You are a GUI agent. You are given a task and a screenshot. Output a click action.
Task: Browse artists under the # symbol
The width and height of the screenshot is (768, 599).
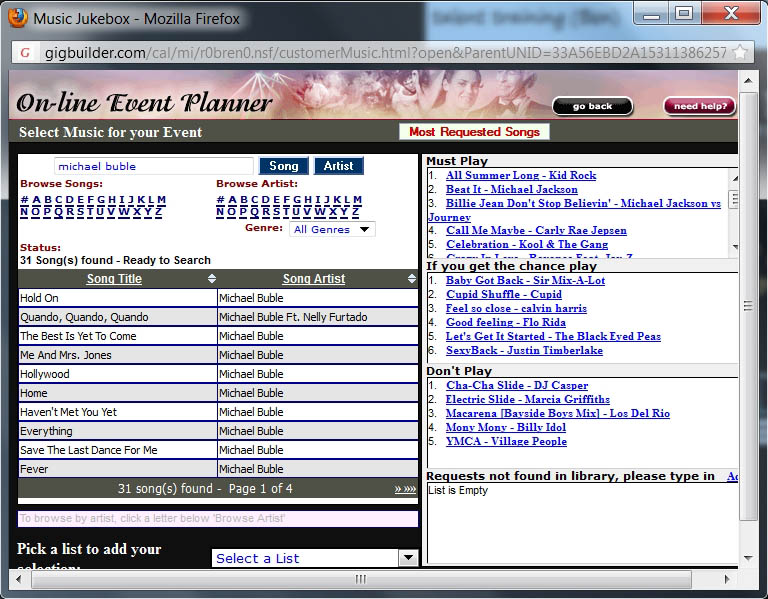click(220, 200)
